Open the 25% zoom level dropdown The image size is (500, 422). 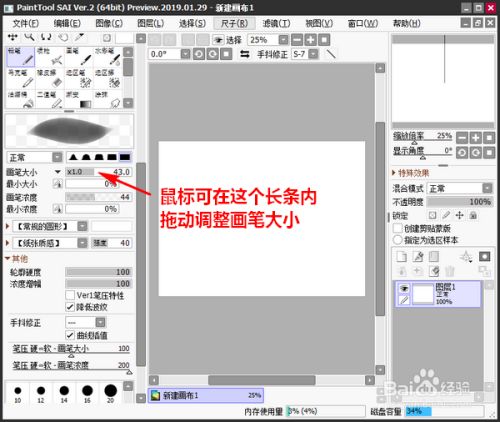point(283,40)
